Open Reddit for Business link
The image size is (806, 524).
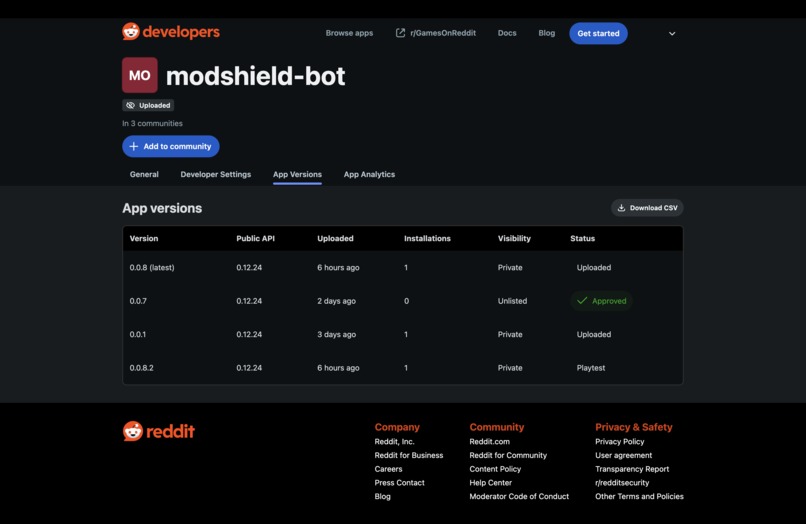point(409,455)
